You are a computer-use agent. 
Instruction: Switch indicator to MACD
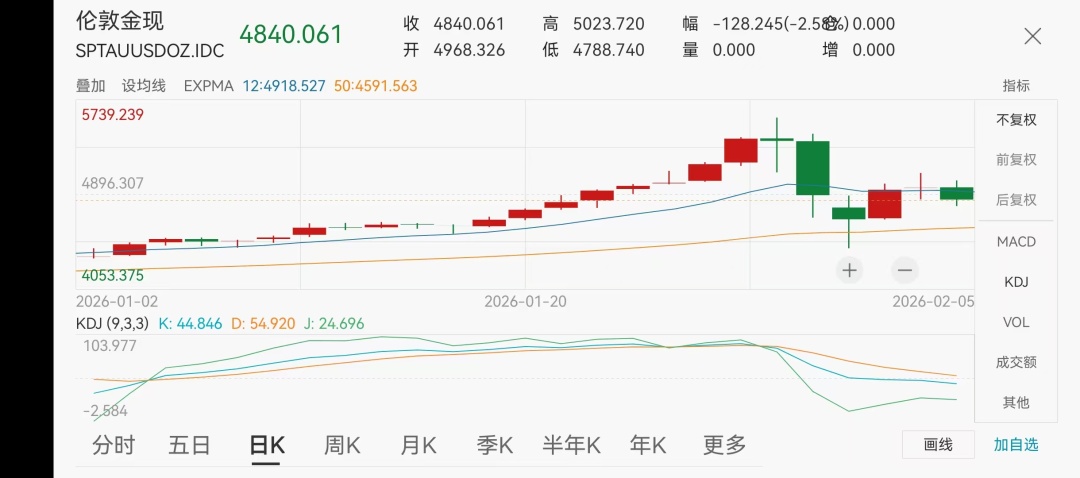pos(1016,242)
